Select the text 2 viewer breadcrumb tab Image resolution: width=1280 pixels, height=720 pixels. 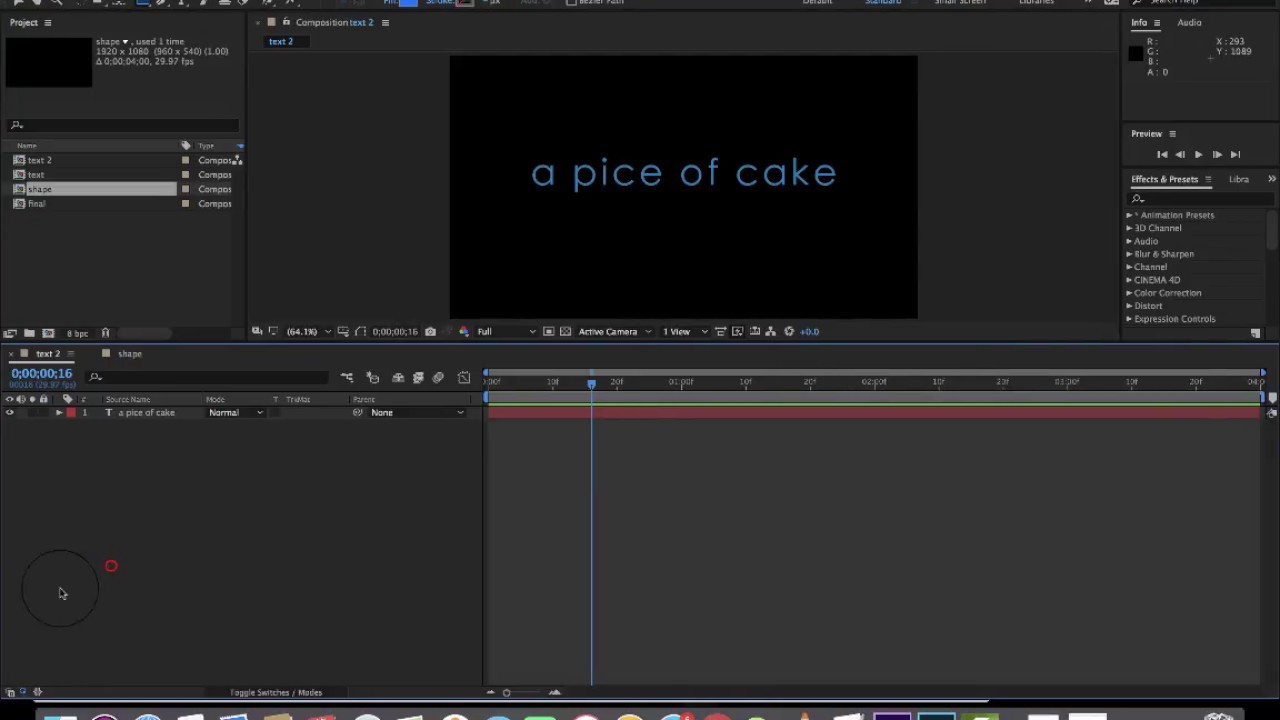click(x=281, y=41)
